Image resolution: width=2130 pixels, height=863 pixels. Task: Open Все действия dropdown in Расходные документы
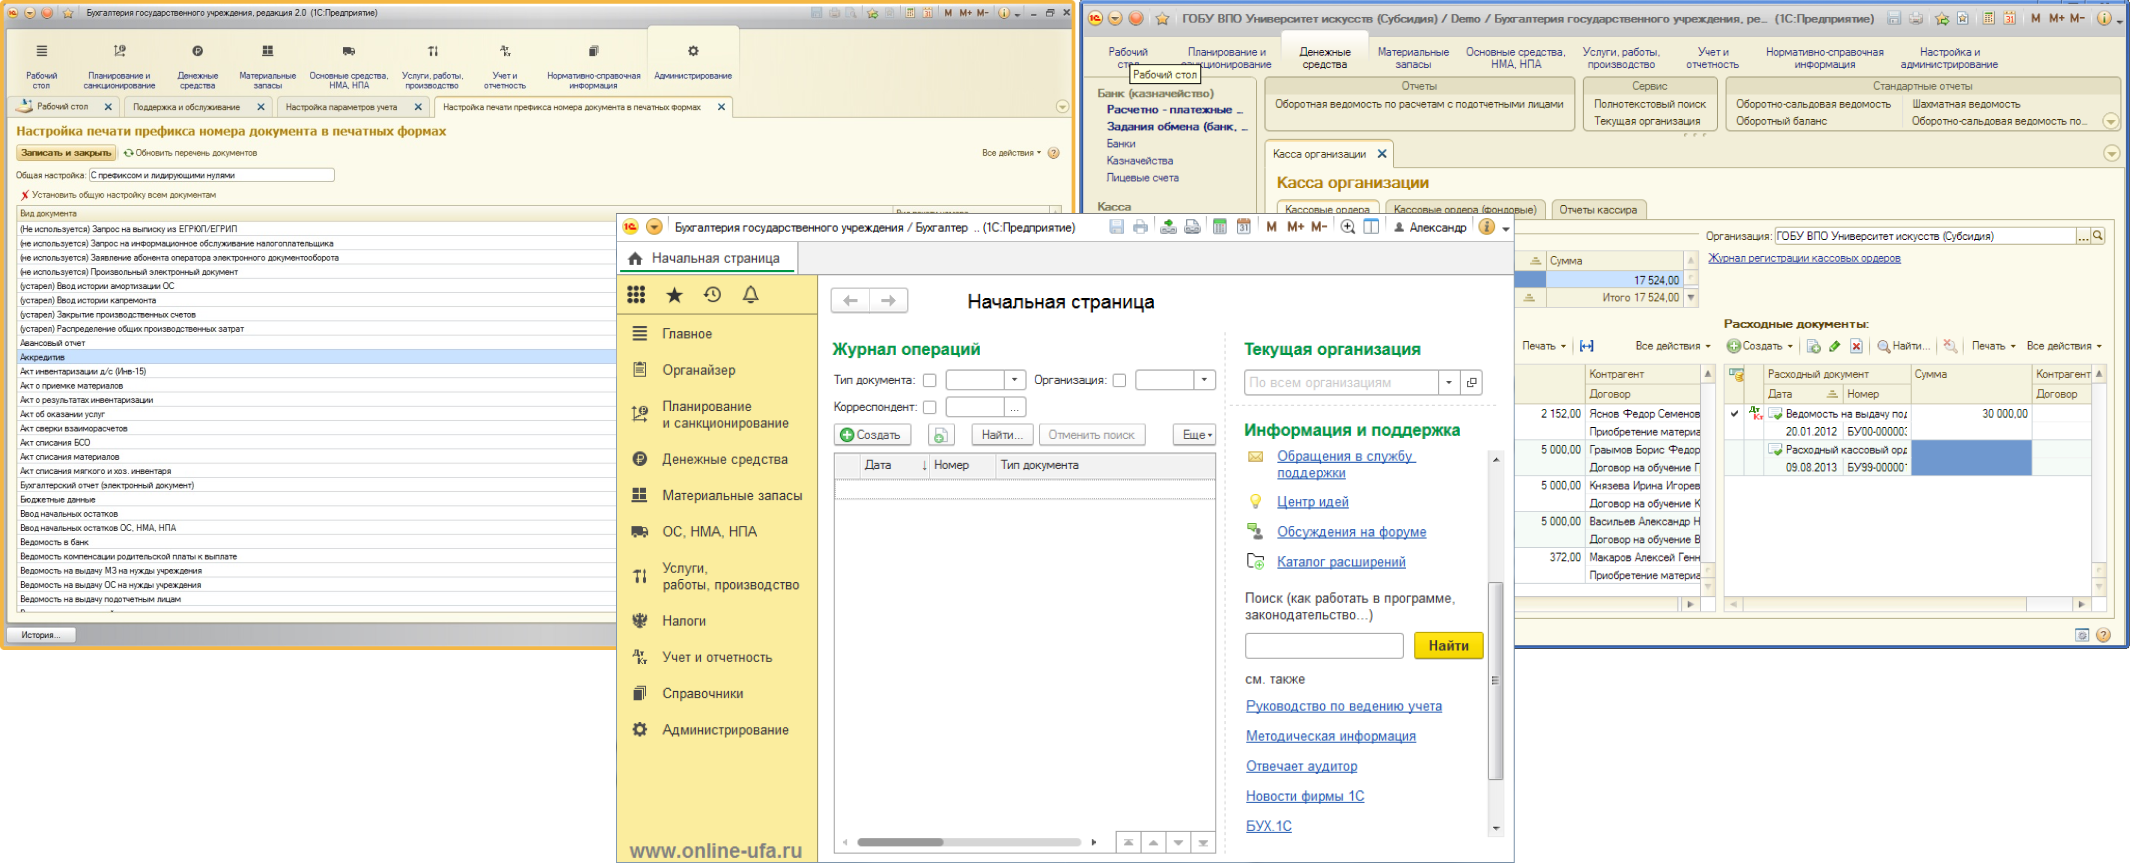click(x=2064, y=346)
